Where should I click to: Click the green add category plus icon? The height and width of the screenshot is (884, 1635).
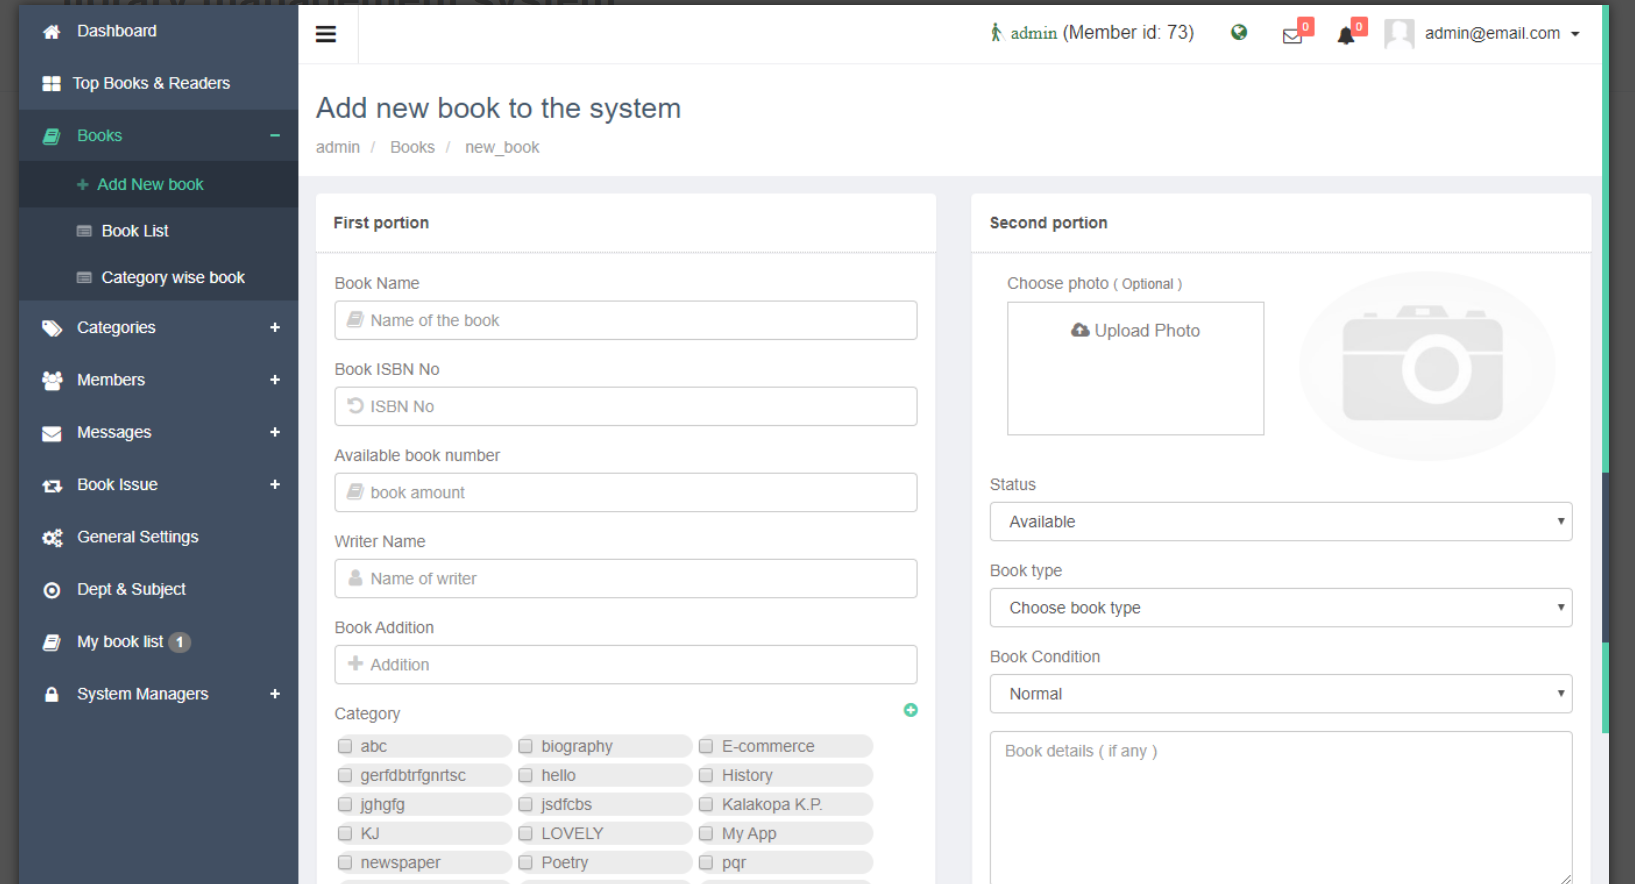pyautogui.click(x=910, y=710)
